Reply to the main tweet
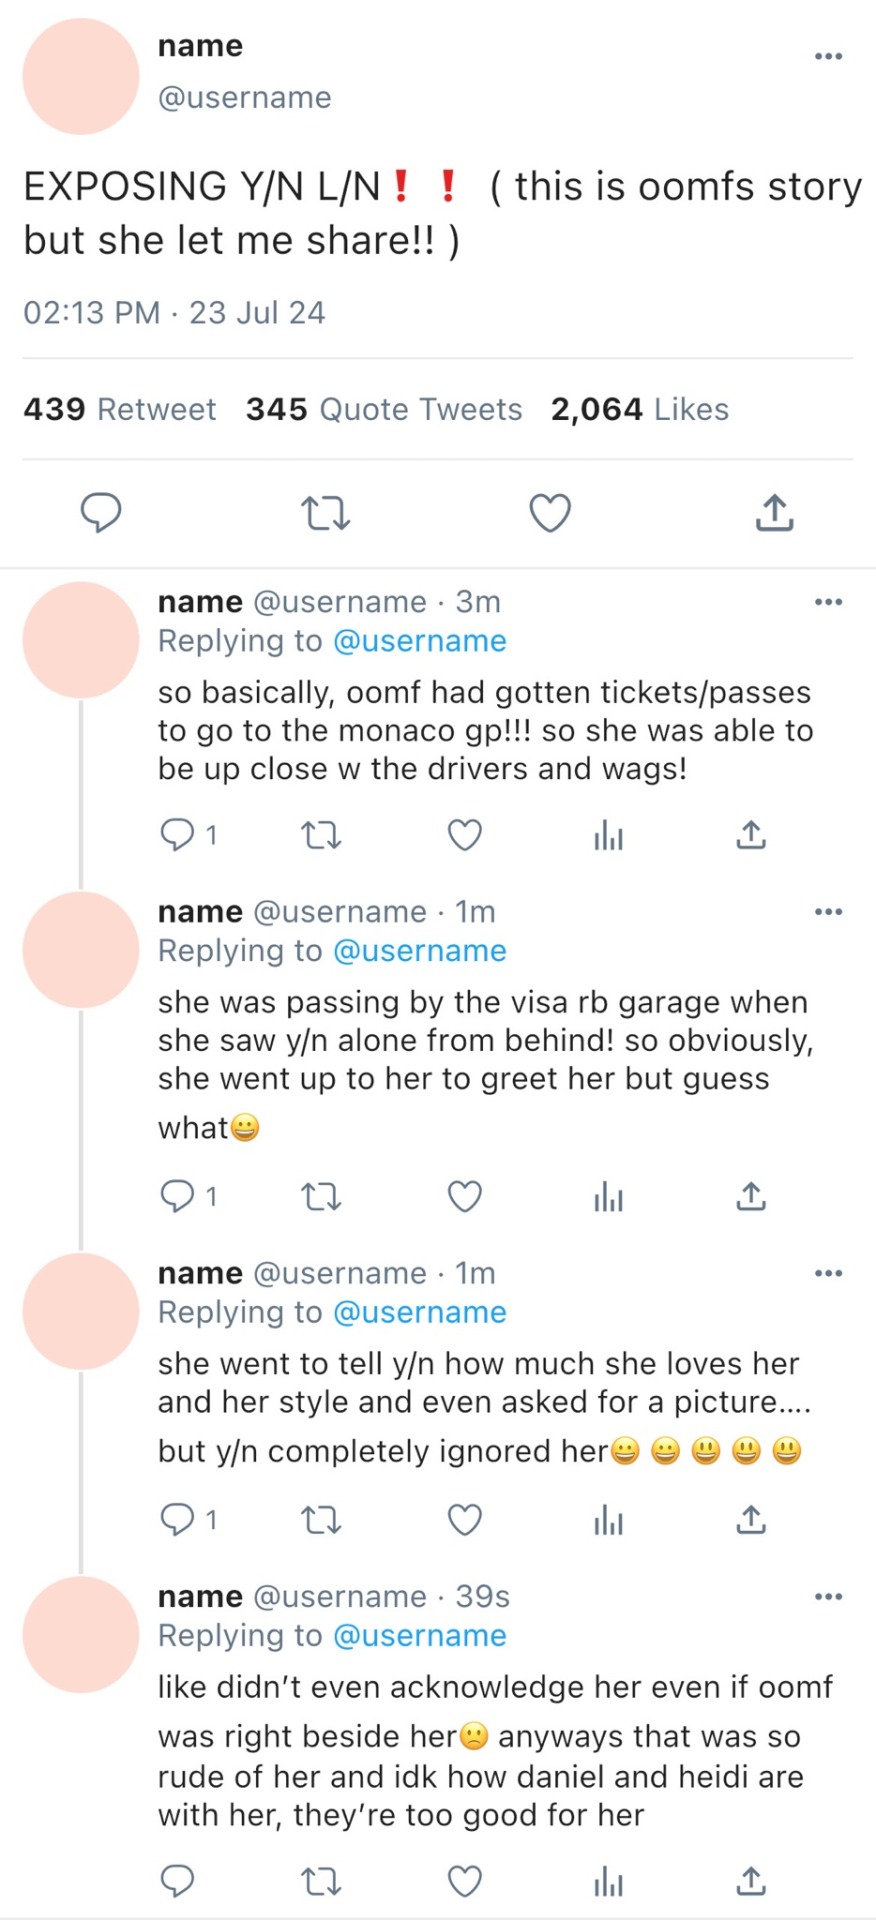The width and height of the screenshot is (876, 1920). [101, 513]
